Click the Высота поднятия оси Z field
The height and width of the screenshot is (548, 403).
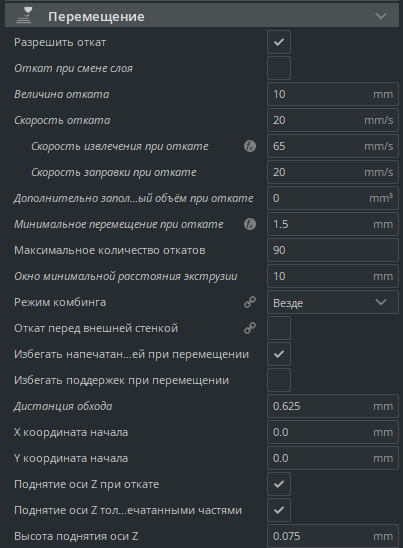pos(333,536)
